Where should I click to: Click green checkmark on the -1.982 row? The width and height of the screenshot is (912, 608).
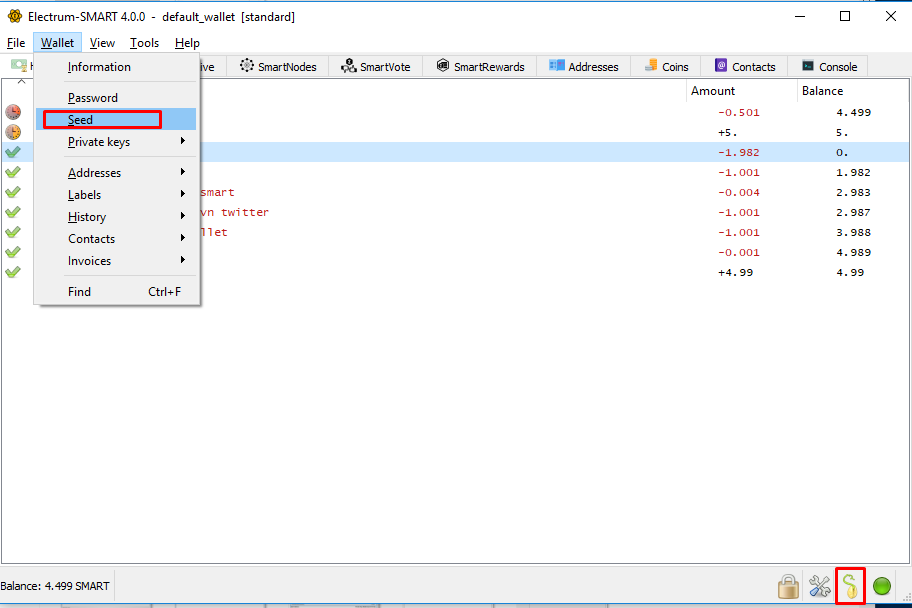[13, 152]
